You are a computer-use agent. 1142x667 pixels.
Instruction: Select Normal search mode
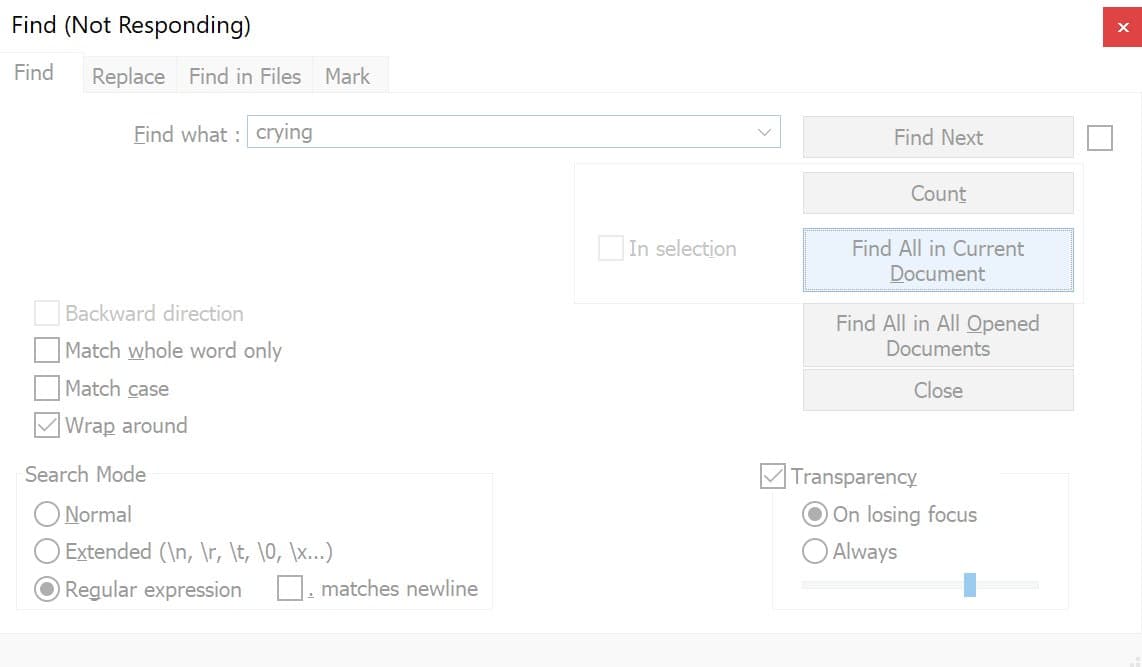tap(47, 514)
